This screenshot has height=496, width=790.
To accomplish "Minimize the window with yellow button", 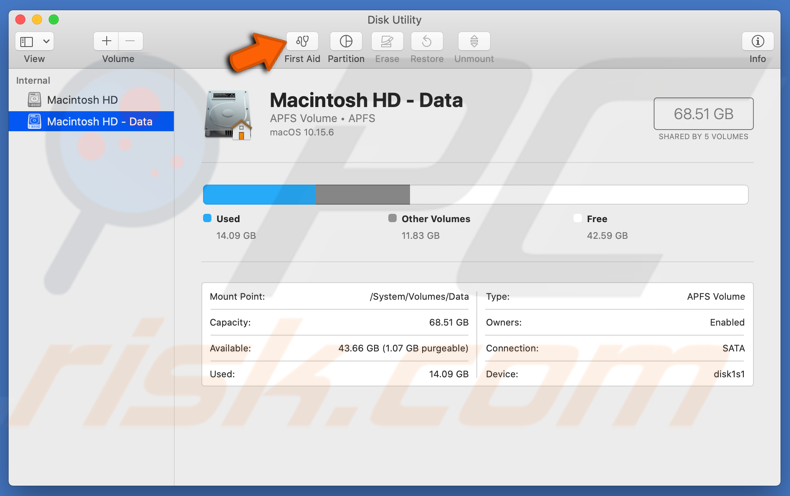I will click(37, 20).
